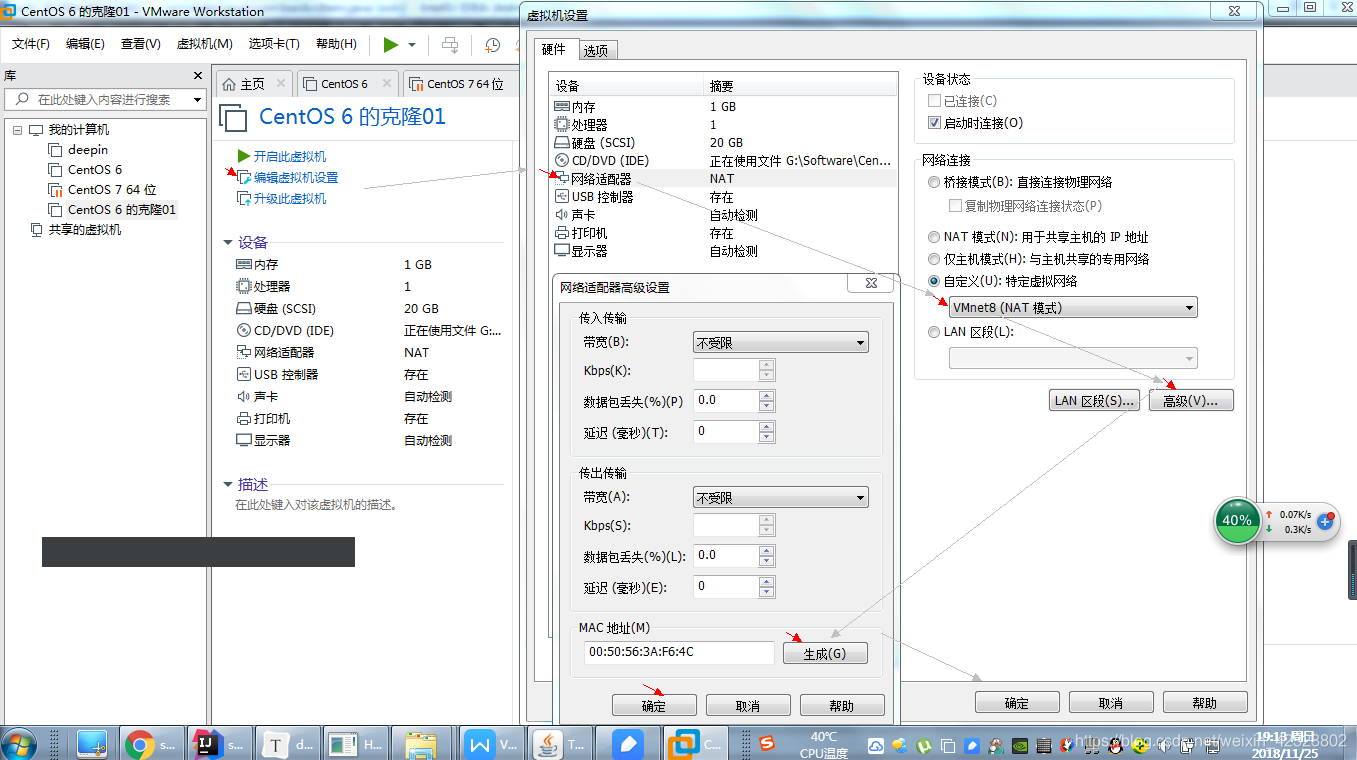Click the file explorer folder taskbar icon

click(421, 744)
